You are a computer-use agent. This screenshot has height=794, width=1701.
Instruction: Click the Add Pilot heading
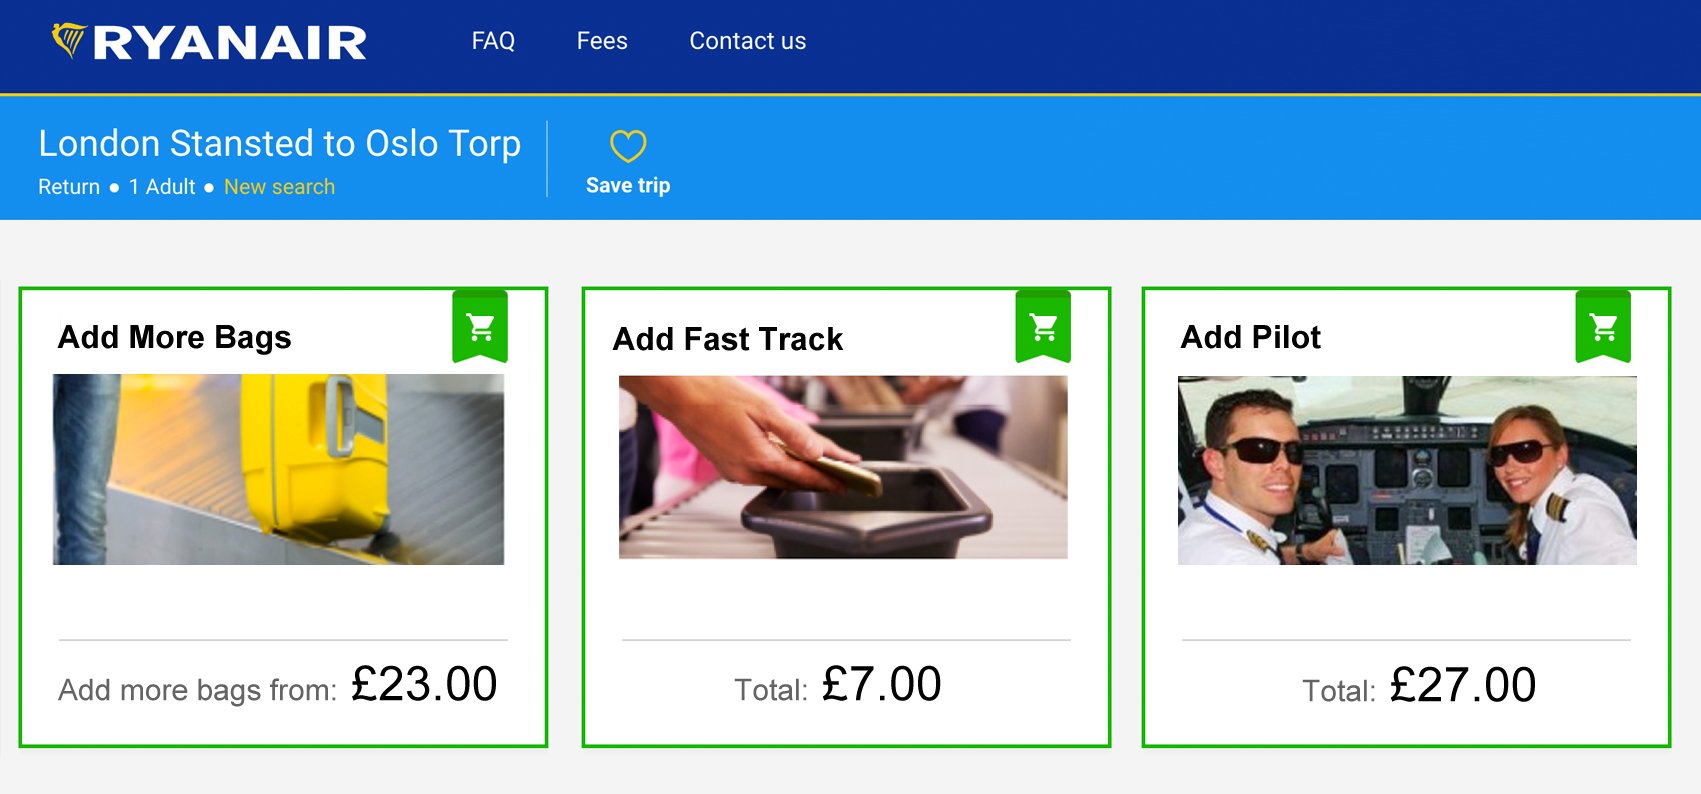1251,337
